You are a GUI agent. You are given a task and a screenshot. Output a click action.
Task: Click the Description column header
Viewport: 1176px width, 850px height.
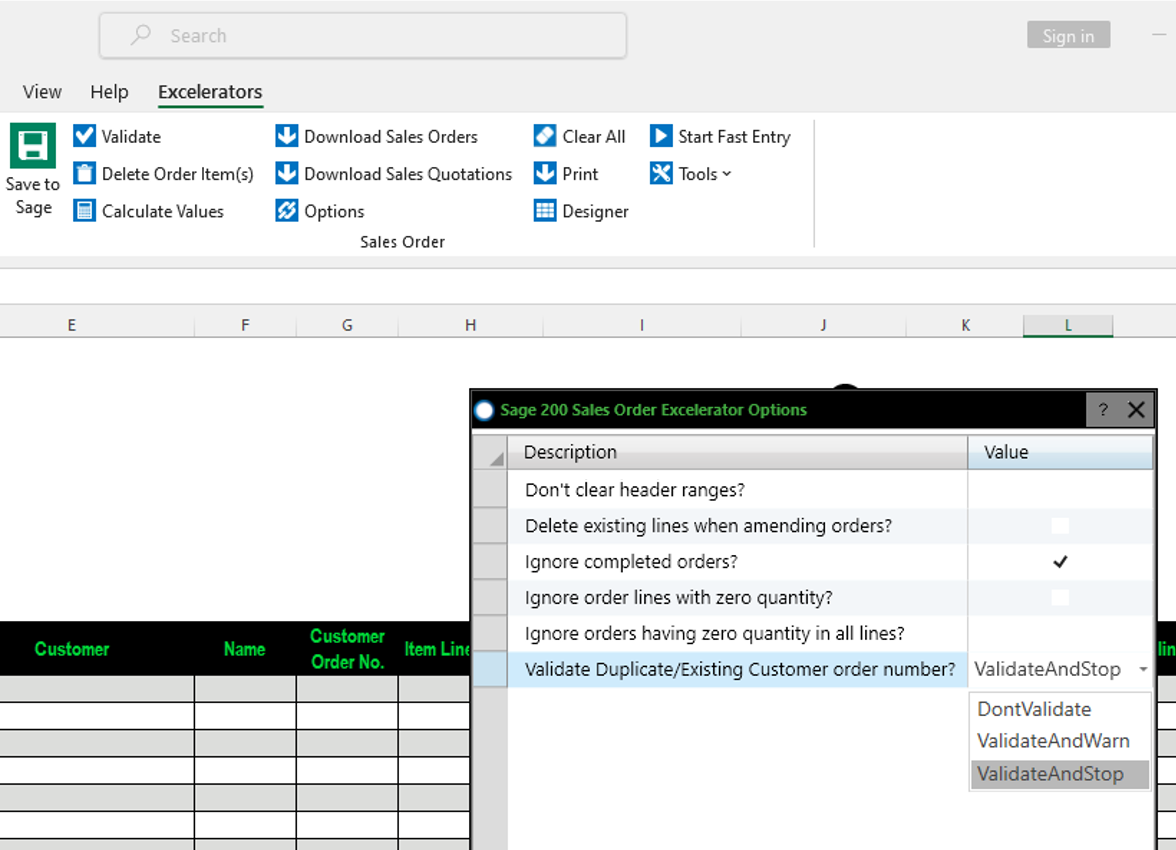click(737, 452)
